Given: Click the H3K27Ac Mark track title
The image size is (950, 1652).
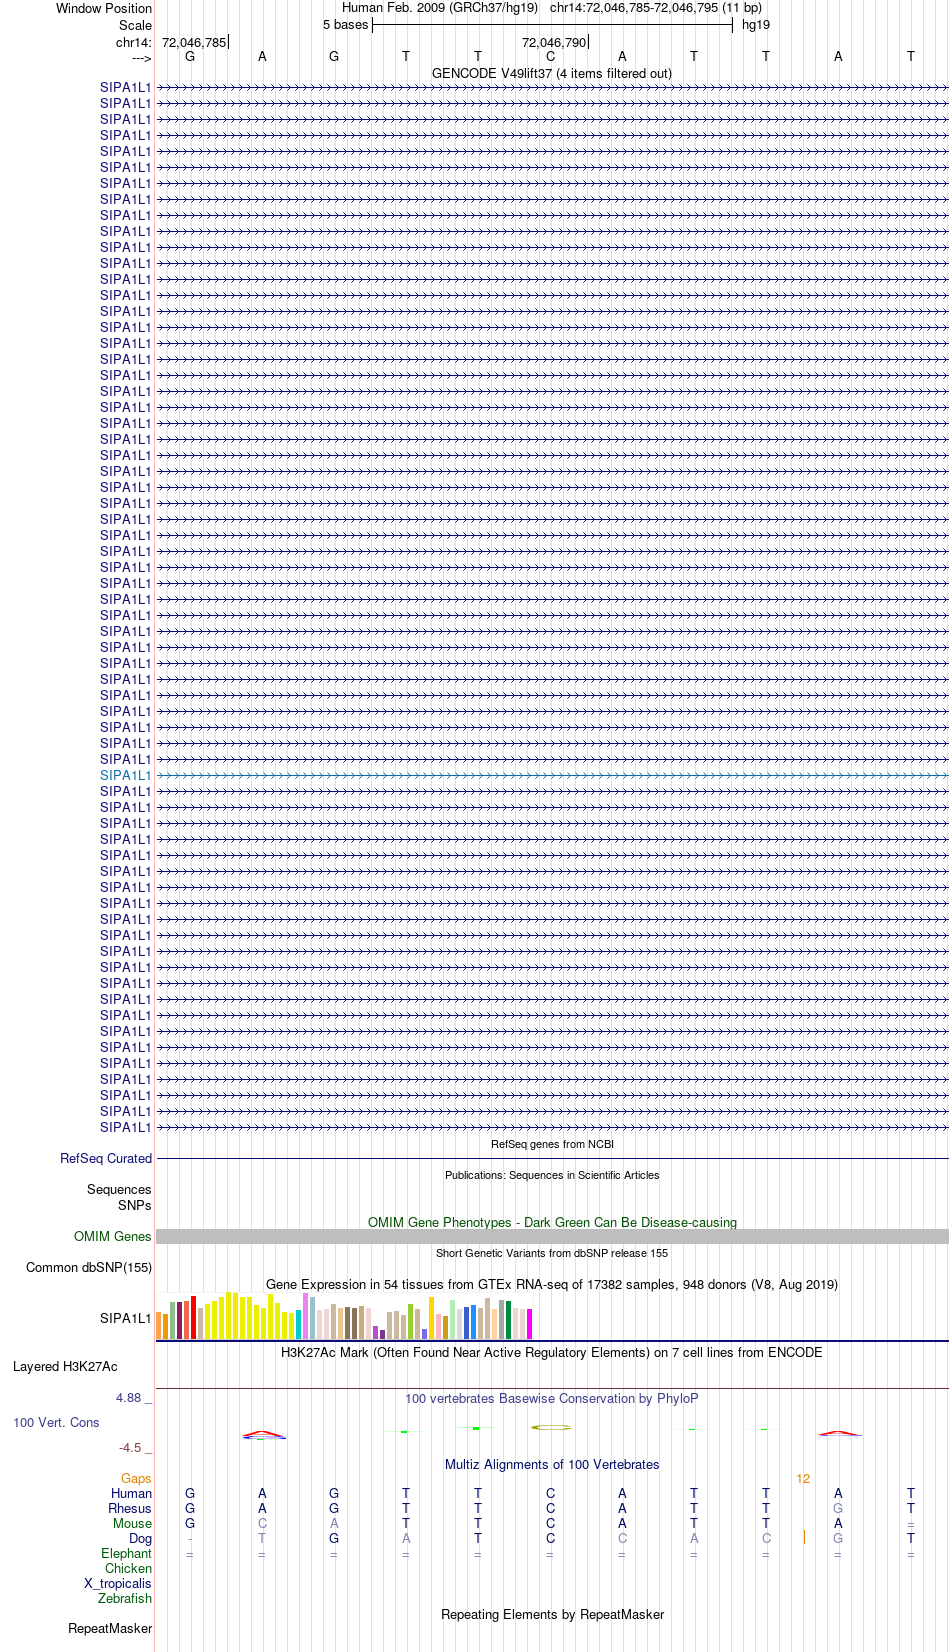Looking at the screenshot, I should point(552,1352).
